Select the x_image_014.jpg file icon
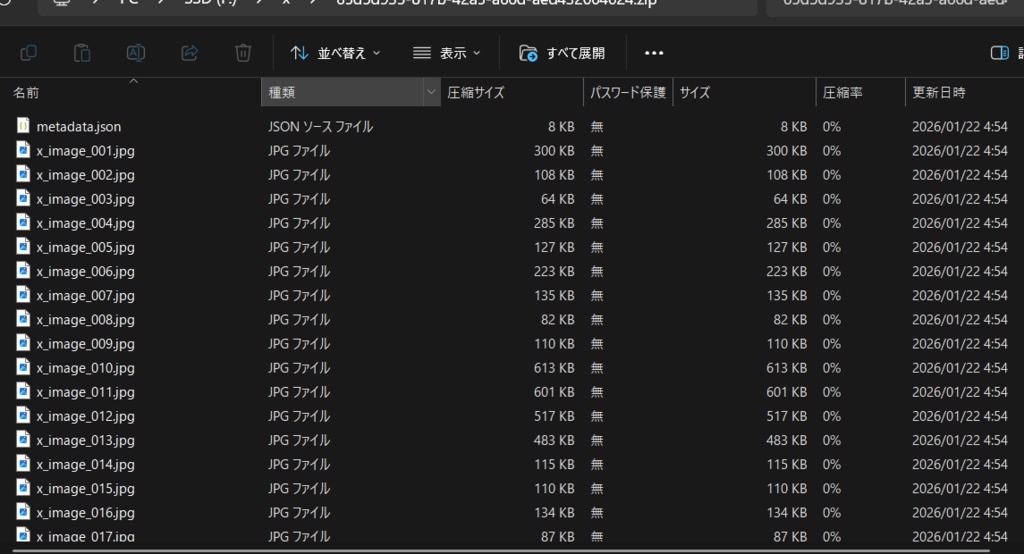Viewport: 1024px width, 554px height. coord(23,464)
